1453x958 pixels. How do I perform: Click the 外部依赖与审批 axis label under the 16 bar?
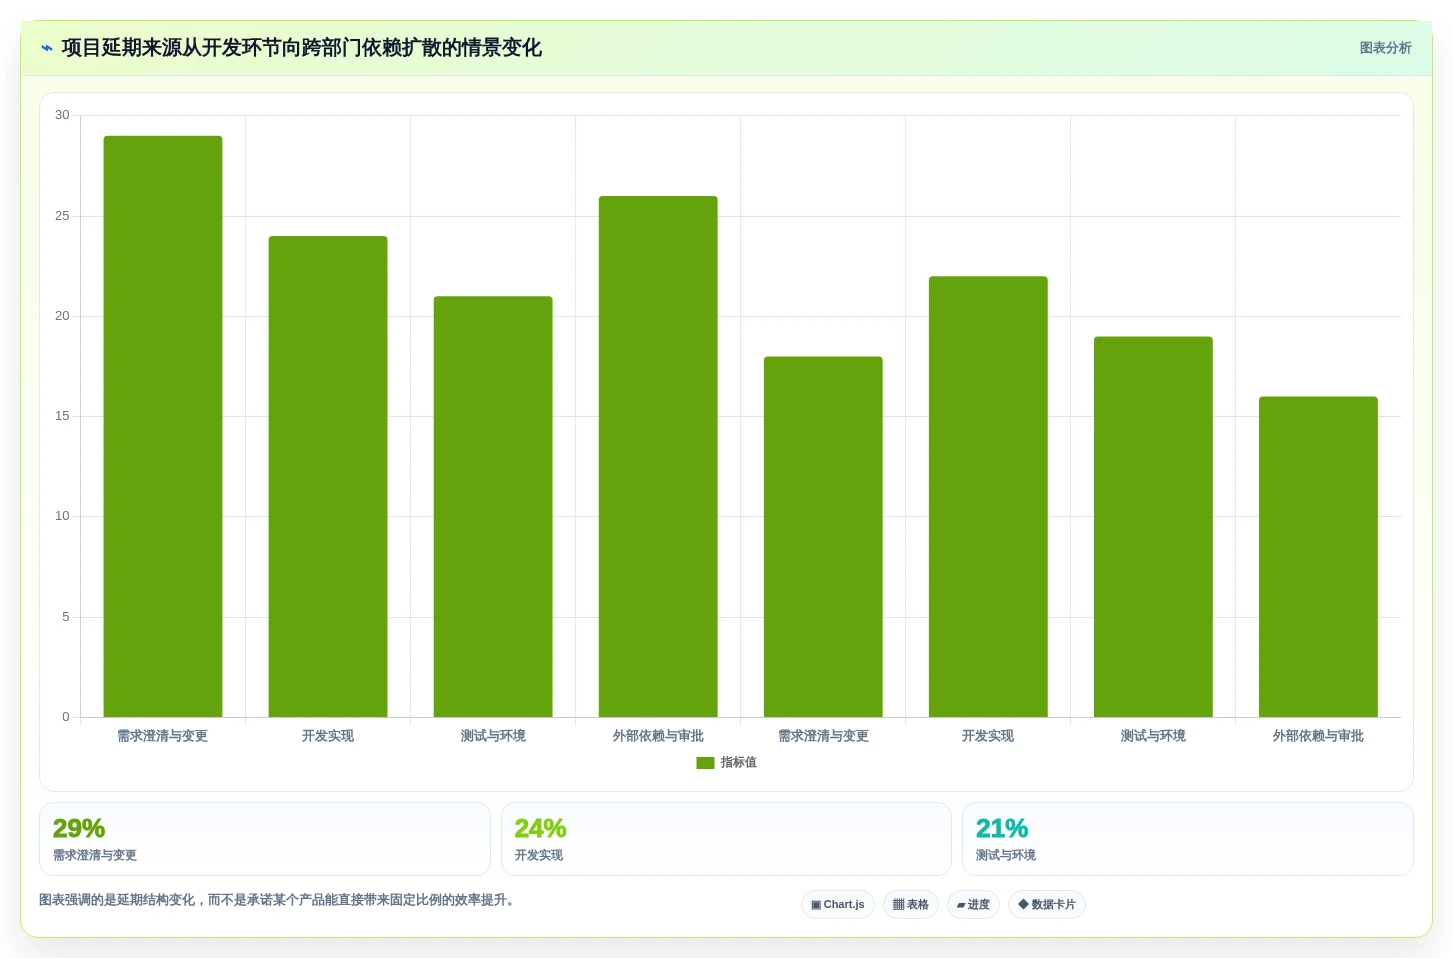(x=1318, y=736)
